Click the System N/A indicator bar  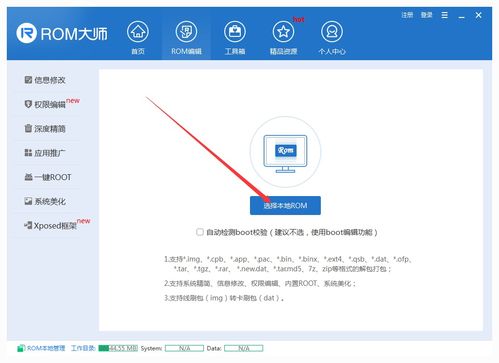point(184,348)
